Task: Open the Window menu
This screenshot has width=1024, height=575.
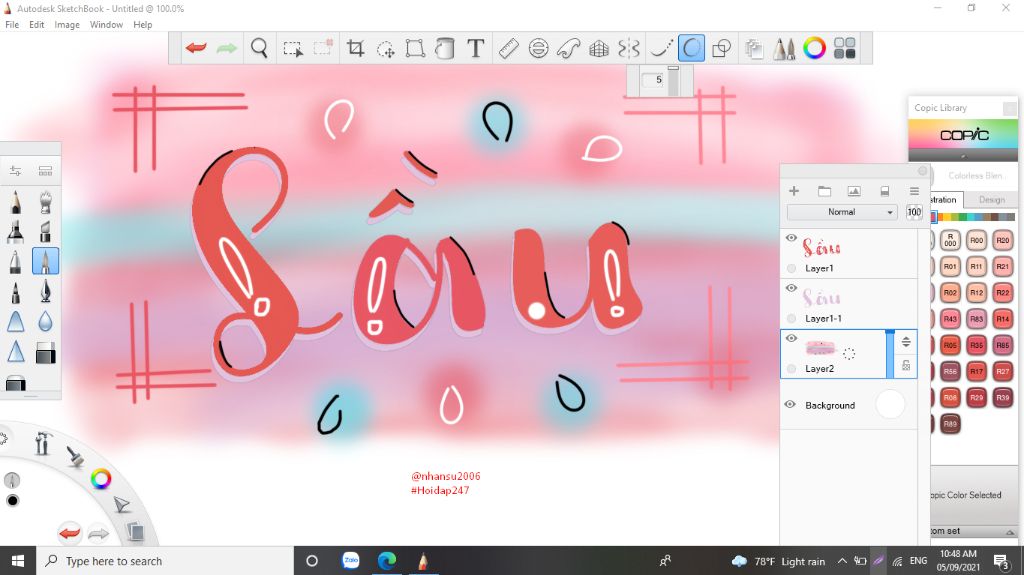Action: (106, 25)
